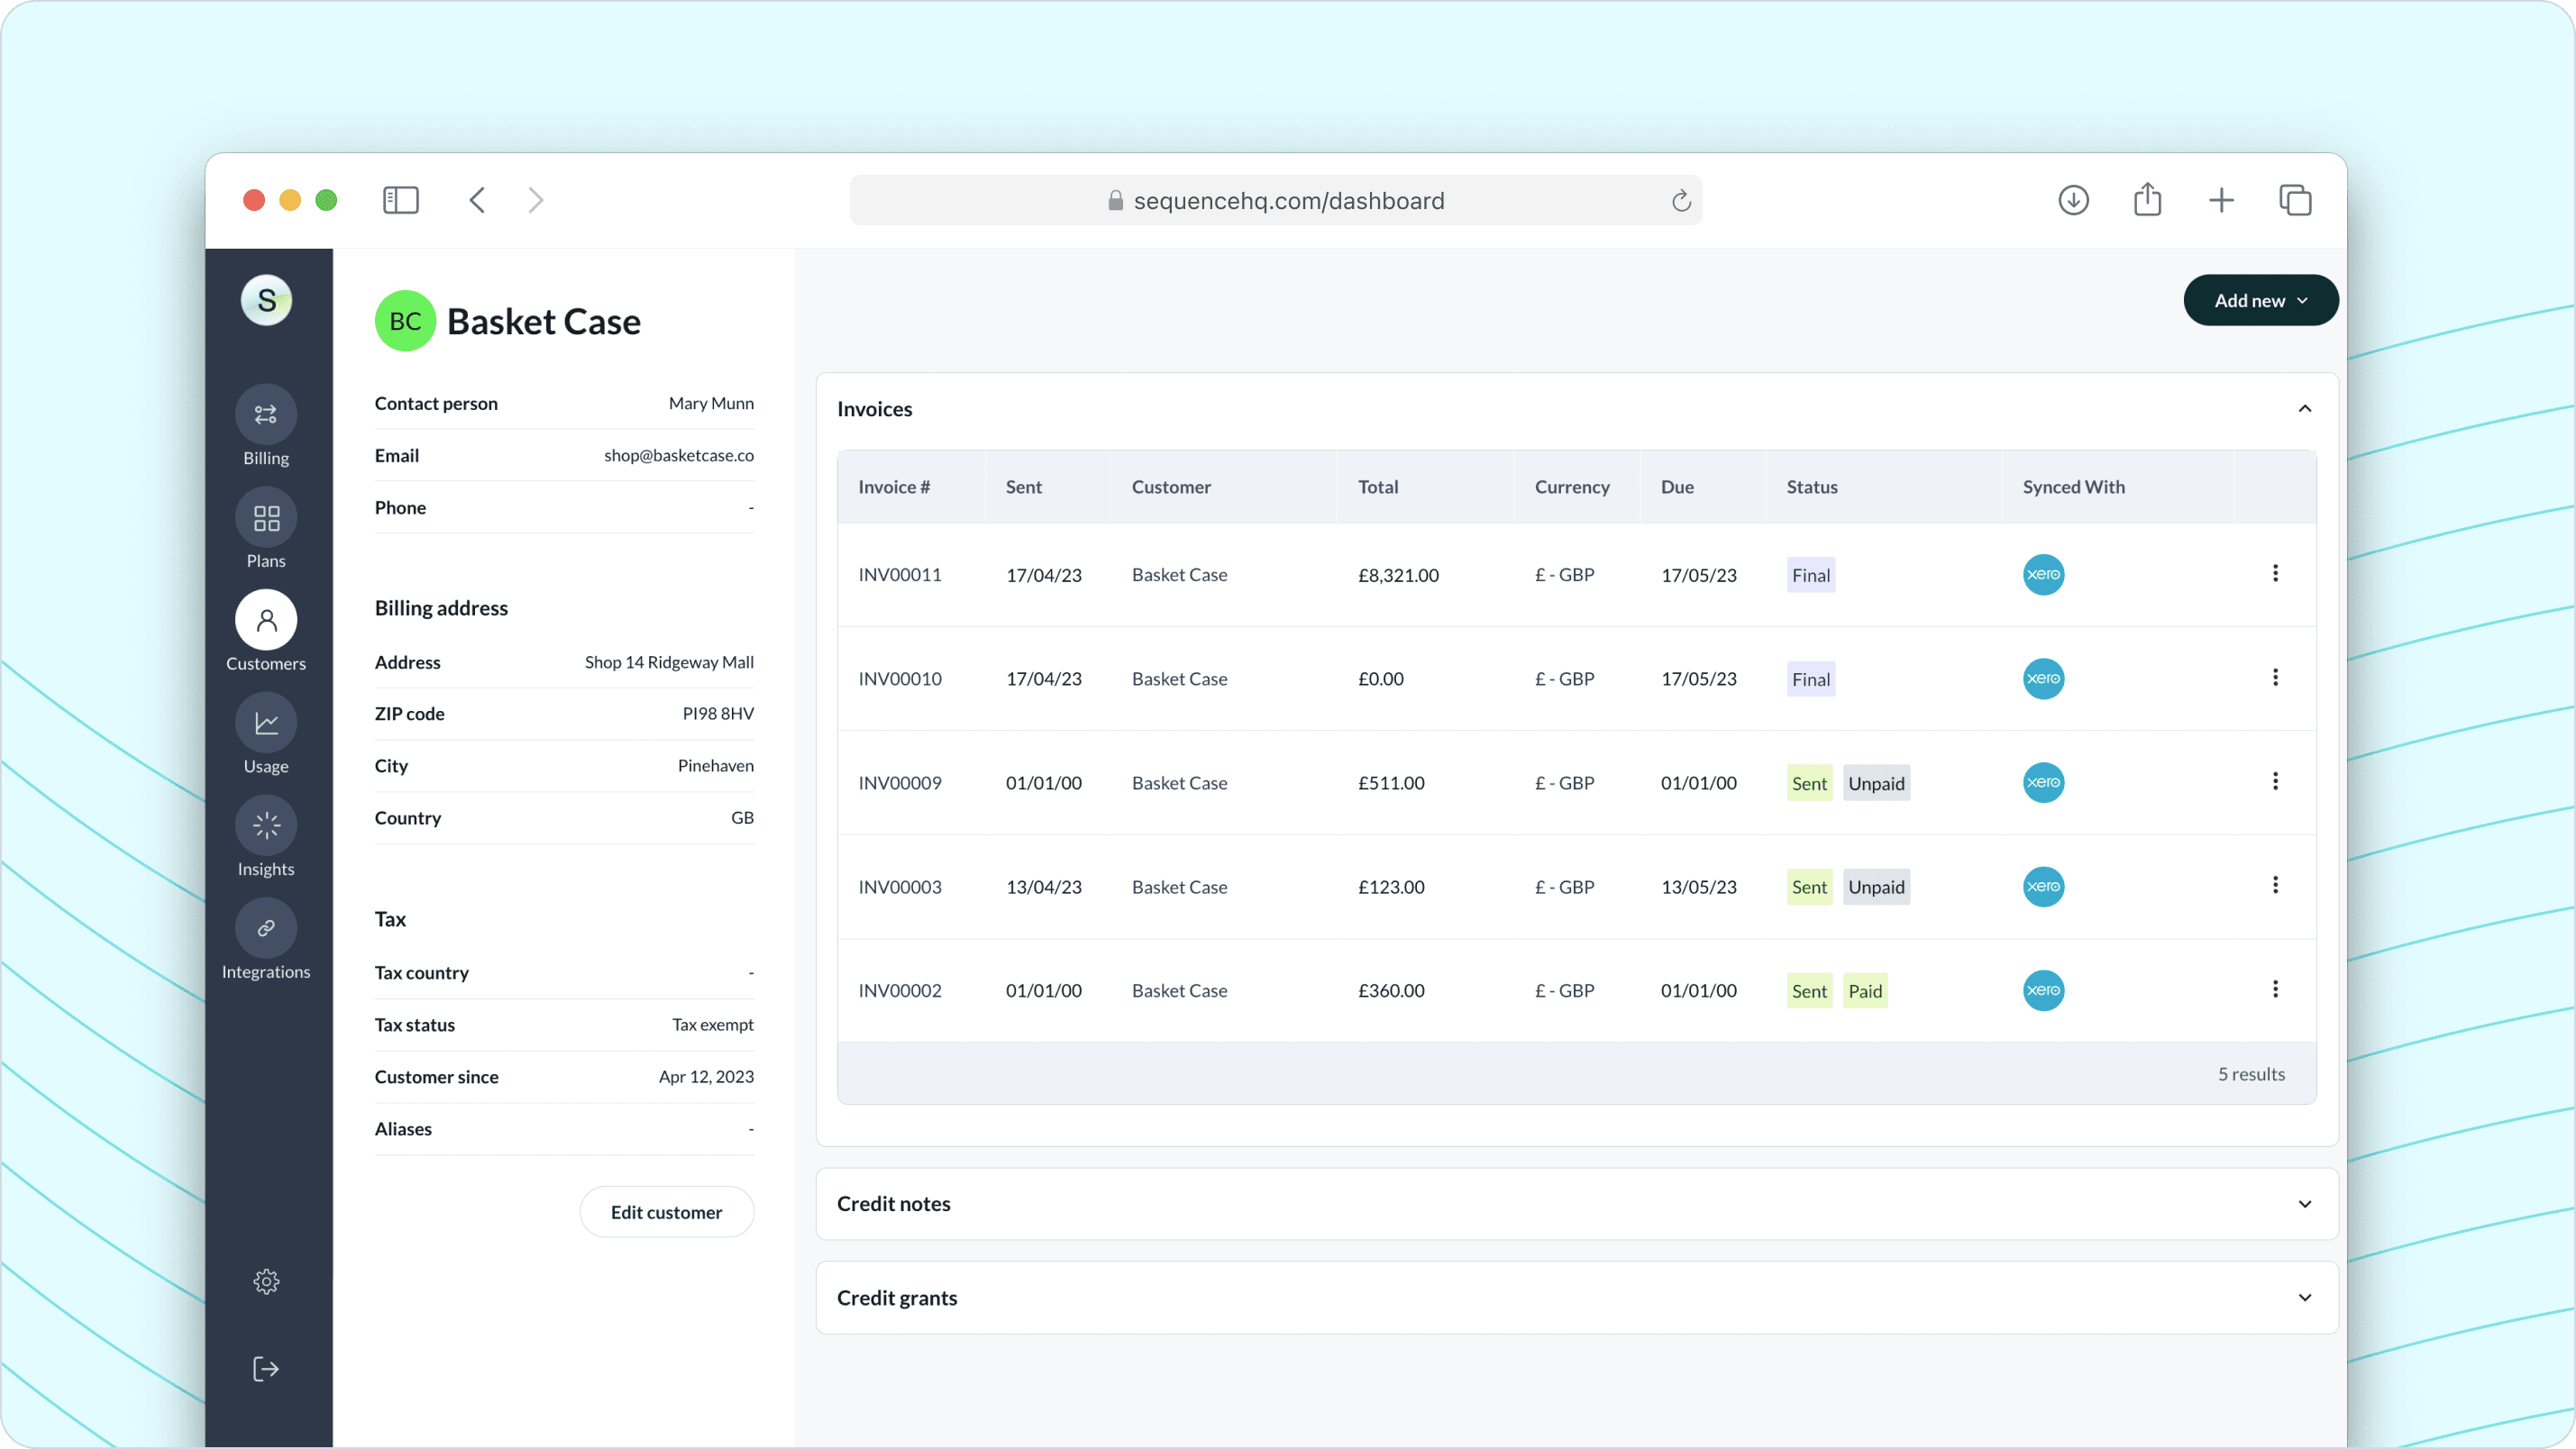Expand the Credit notes section
The image size is (2576, 1449).
coord(2304,1204)
